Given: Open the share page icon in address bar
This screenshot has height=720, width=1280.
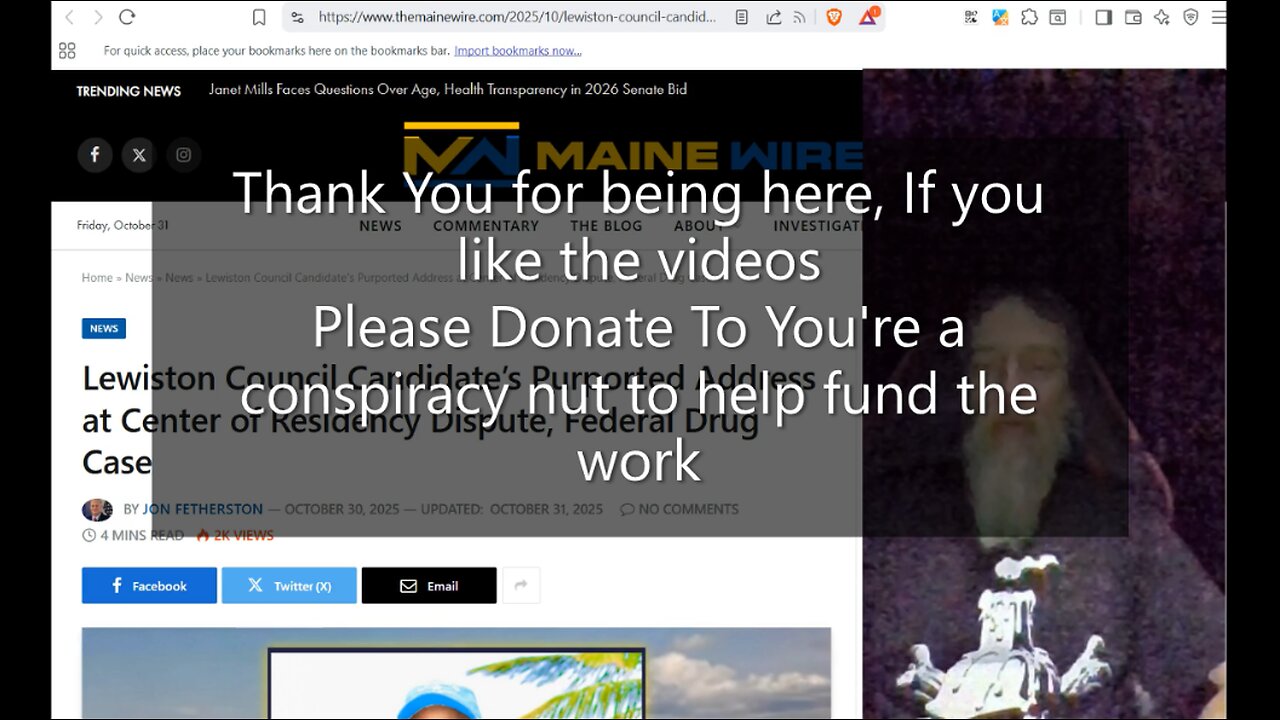Looking at the screenshot, I should coord(773,17).
